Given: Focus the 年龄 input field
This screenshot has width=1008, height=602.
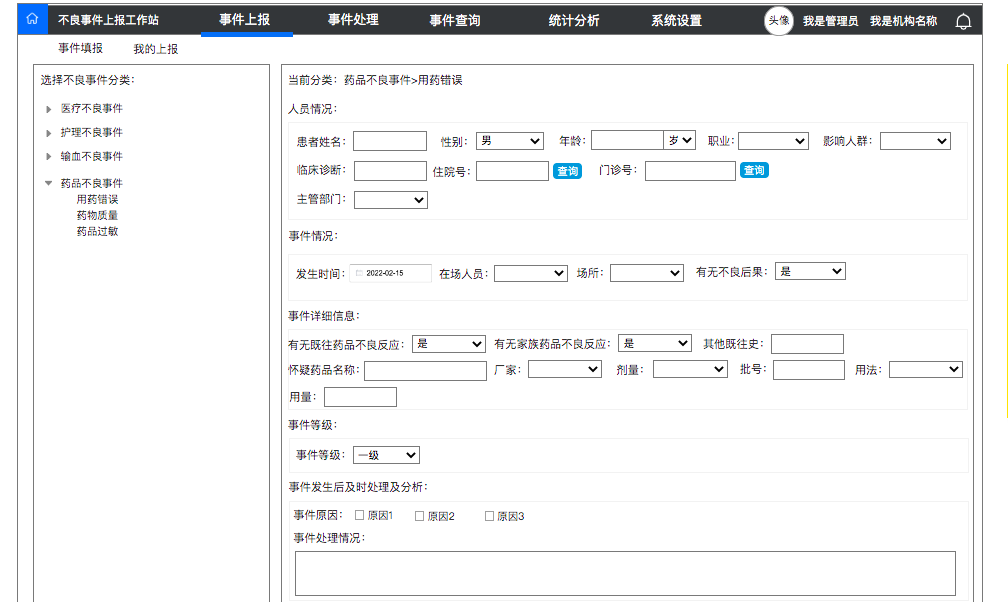Looking at the screenshot, I should pos(627,140).
